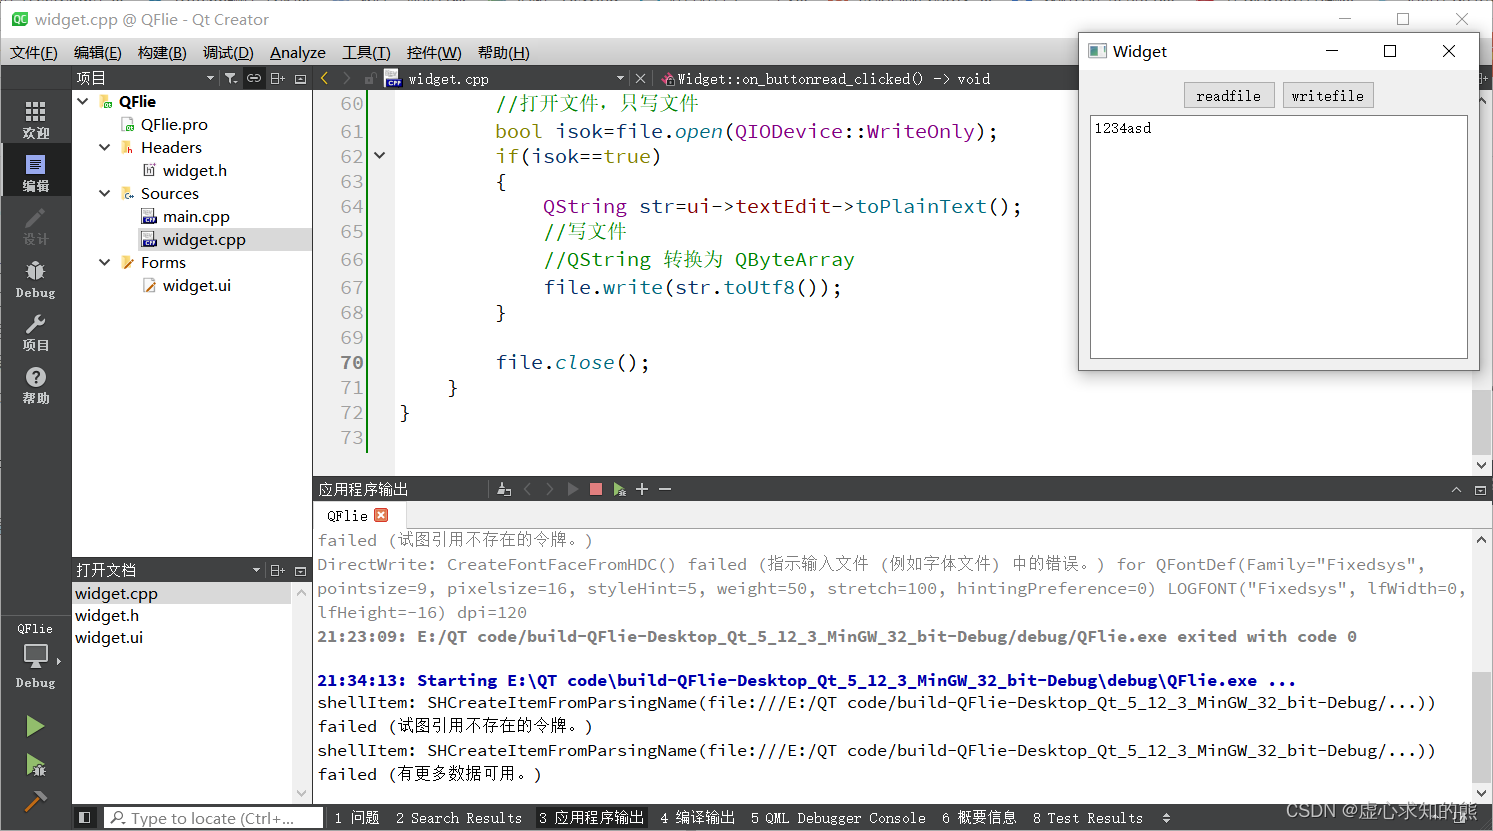Switch to 4 编译输出 pane
This screenshot has width=1493, height=831.
[697, 818]
